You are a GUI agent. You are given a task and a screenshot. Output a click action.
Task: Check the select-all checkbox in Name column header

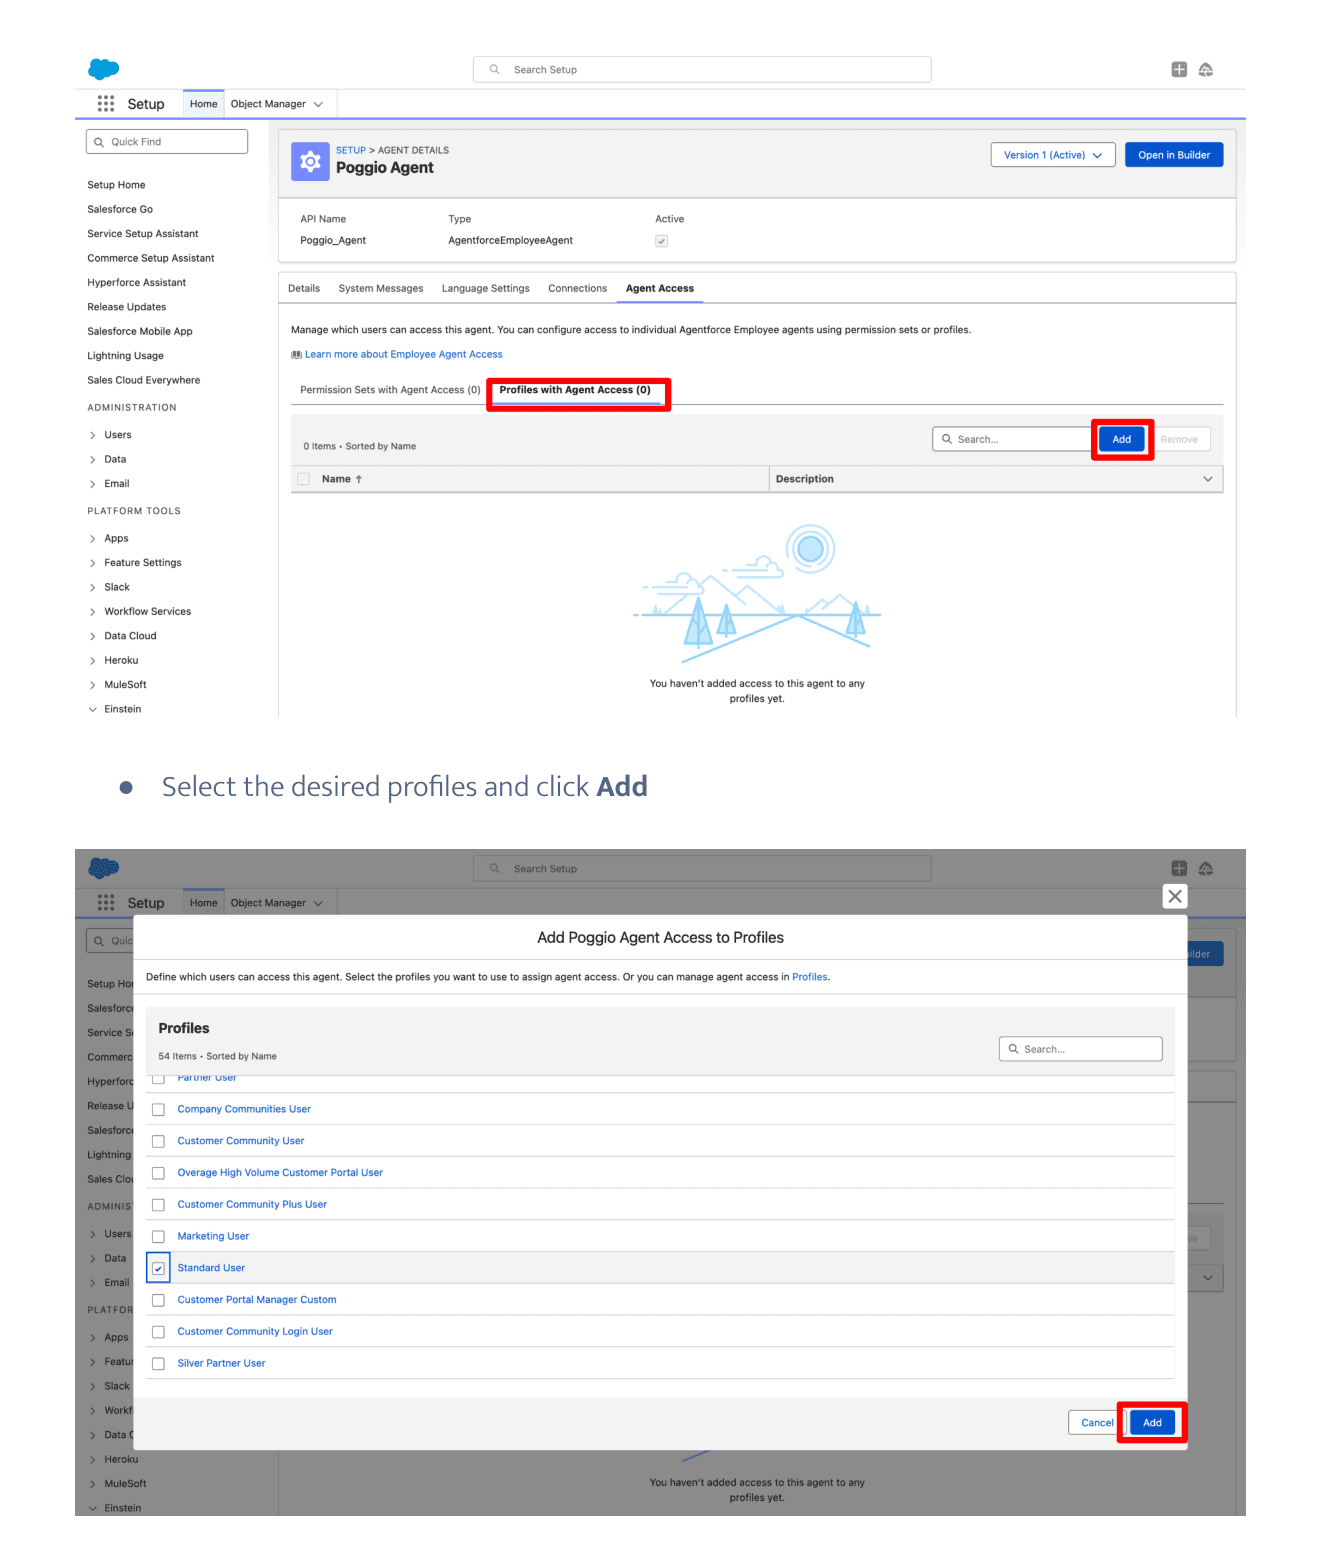[x=304, y=479]
